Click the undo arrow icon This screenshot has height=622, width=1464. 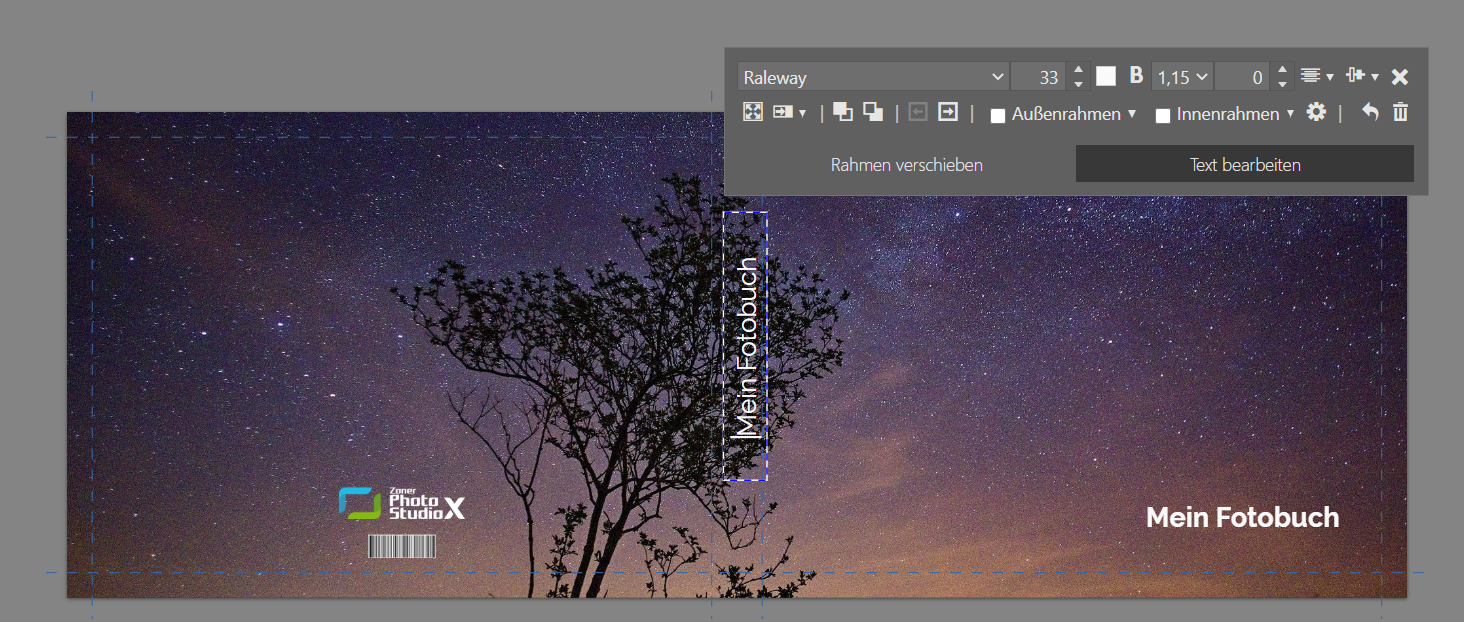[1370, 112]
